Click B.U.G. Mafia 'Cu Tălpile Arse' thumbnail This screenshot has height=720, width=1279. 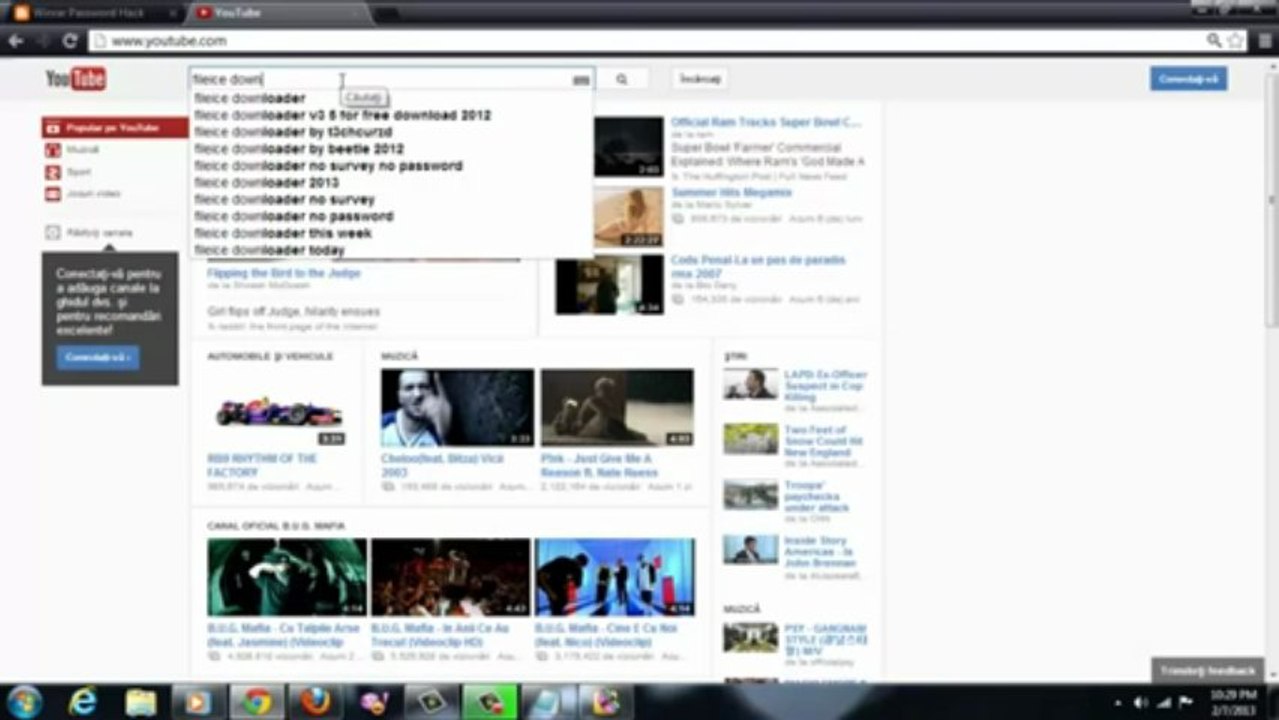tap(287, 578)
